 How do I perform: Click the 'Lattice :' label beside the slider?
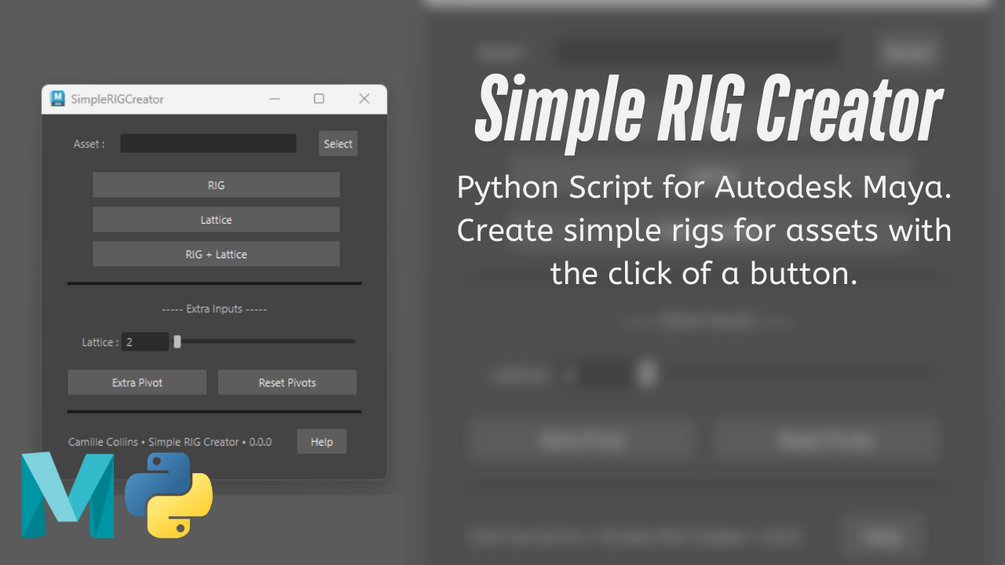tap(100, 342)
